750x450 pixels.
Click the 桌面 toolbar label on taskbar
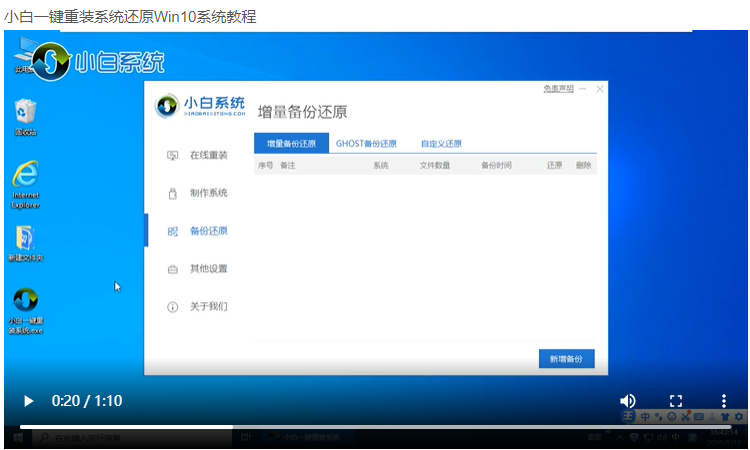(x=594, y=437)
